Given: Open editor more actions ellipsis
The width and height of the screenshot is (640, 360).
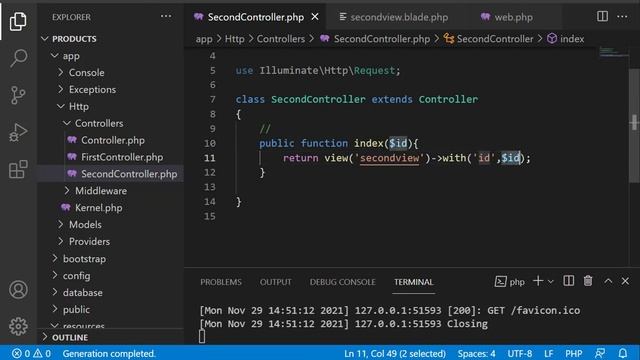Looking at the screenshot, I should pyautogui.click(x=622, y=16).
